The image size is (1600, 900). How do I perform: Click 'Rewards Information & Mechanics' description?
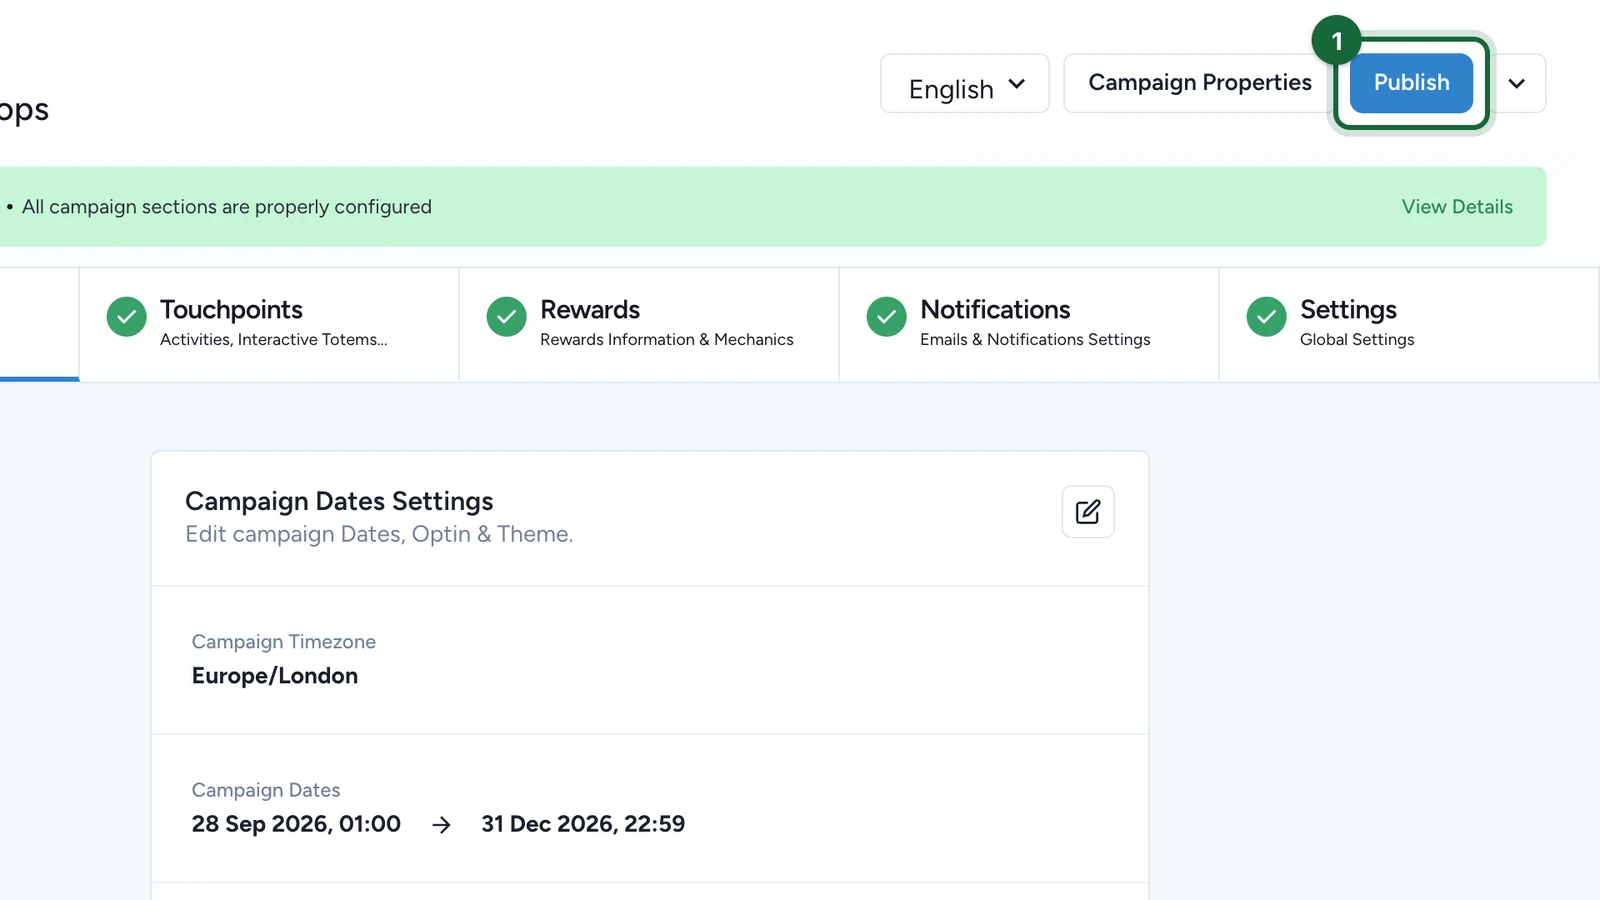pyautogui.click(x=667, y=340)
